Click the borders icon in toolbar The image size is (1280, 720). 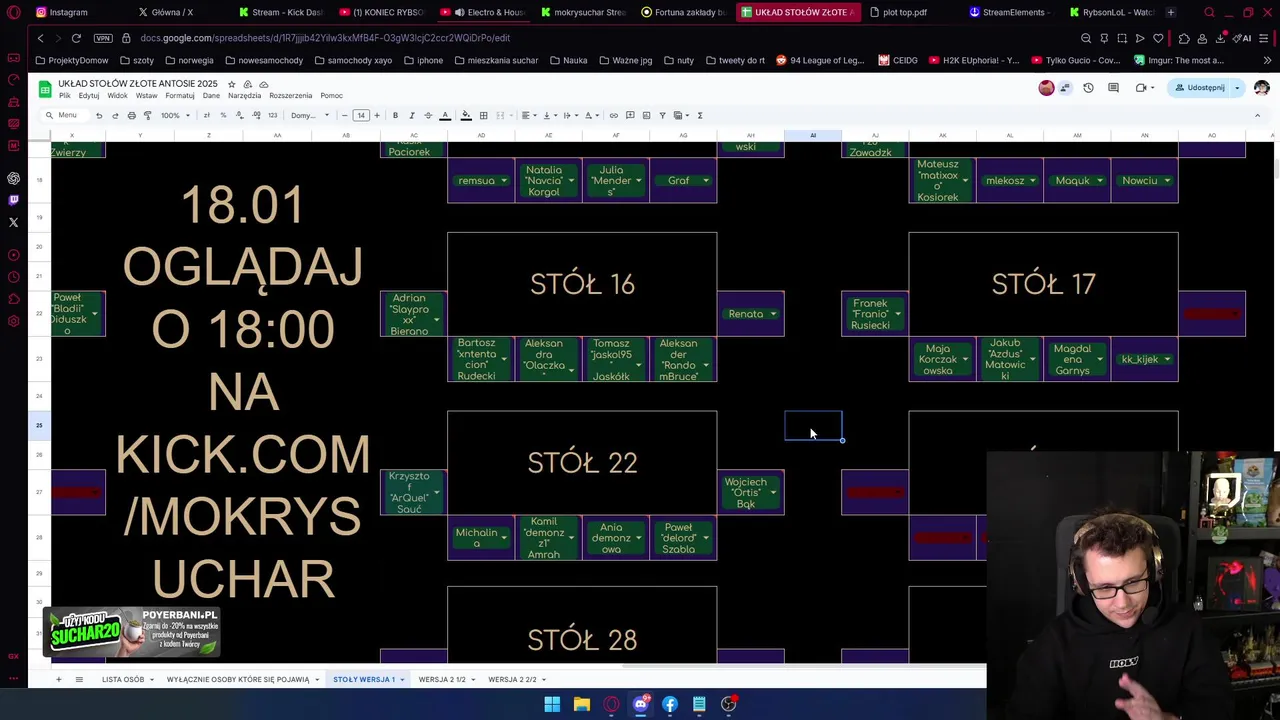tap(483, 115)
